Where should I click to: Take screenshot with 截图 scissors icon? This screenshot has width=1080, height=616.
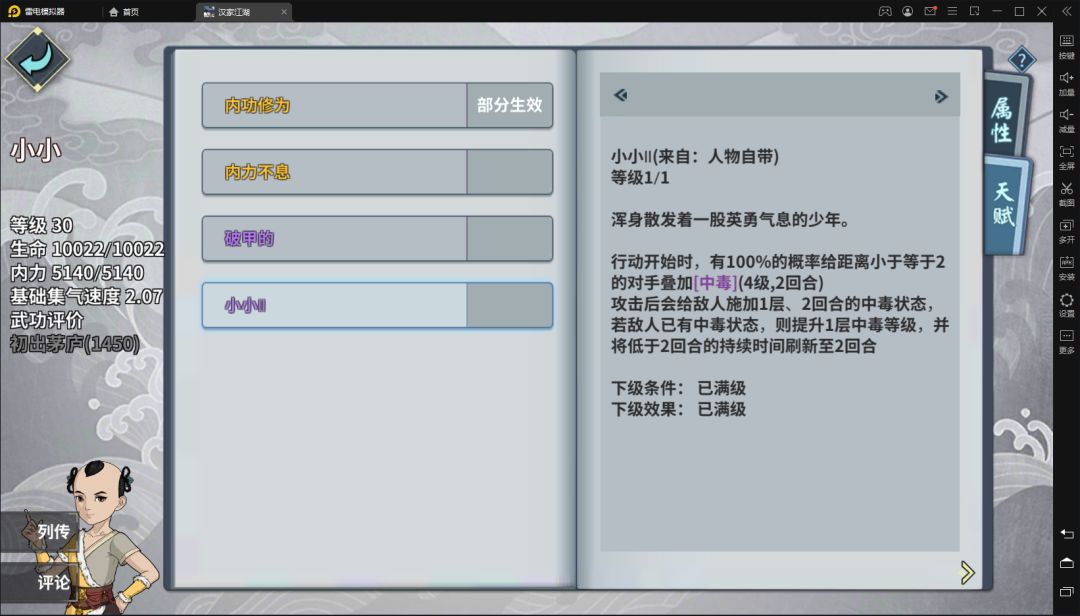click(1066, 194)
